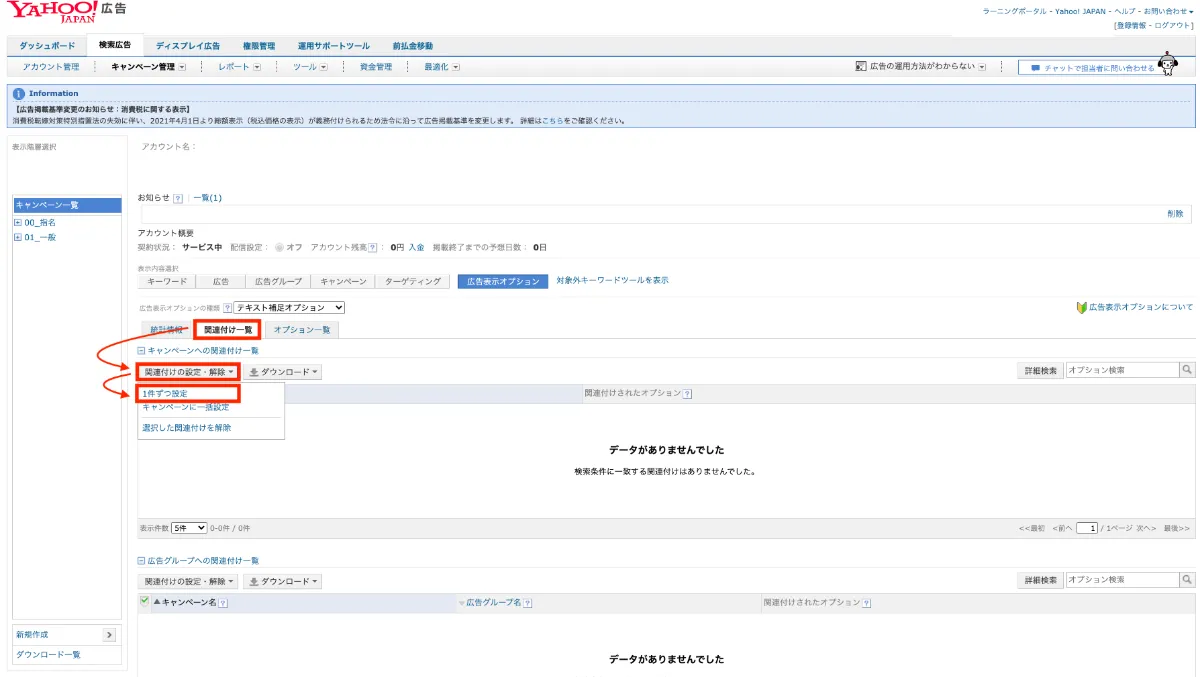
Task: Click the icon beside 広告の運用方法がわからない
Action: pos(861,67)
